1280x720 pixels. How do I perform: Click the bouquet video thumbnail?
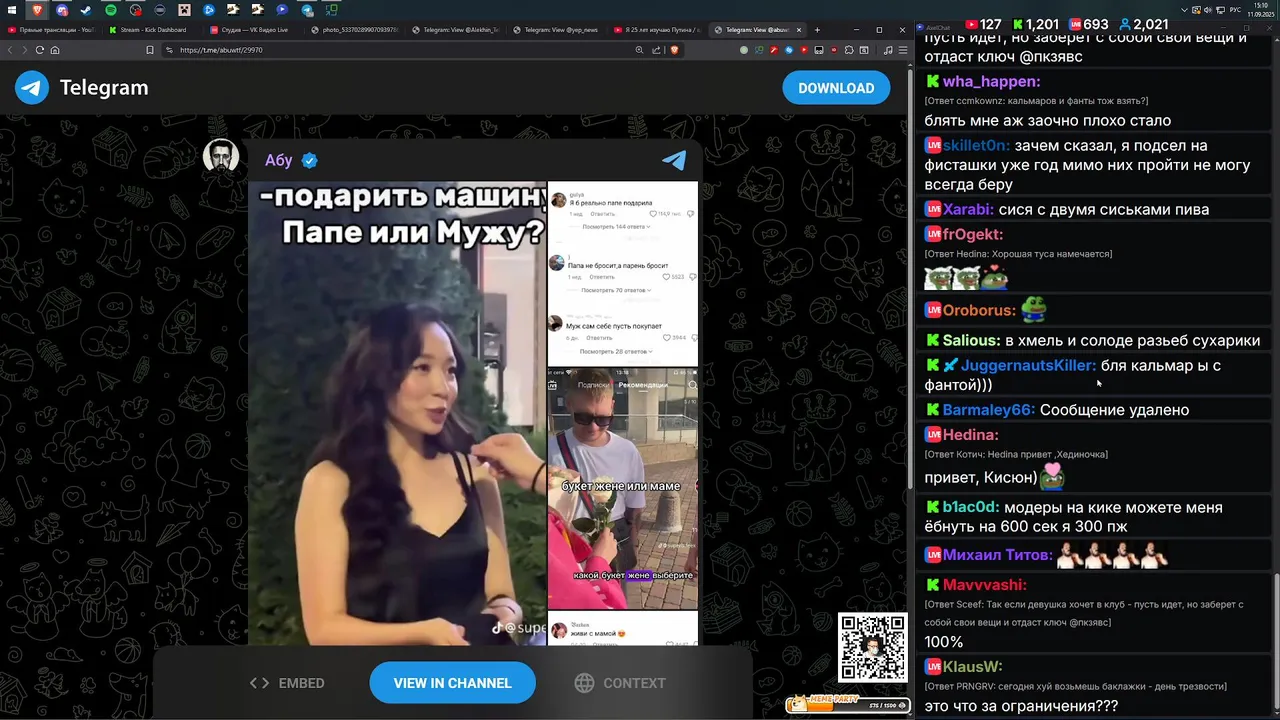pos(622,488)
